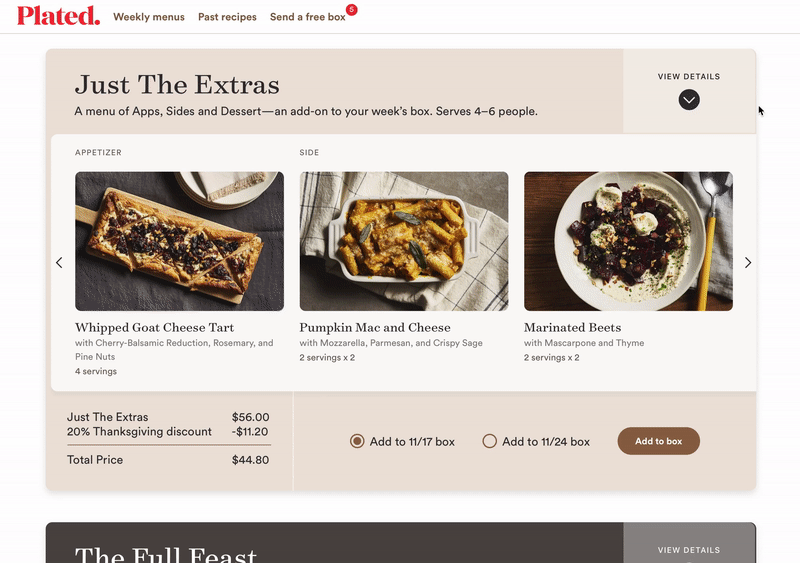This screenshot has height=563, width=800.
Task: Click The Full Feast heading
Action: (166, 553)
